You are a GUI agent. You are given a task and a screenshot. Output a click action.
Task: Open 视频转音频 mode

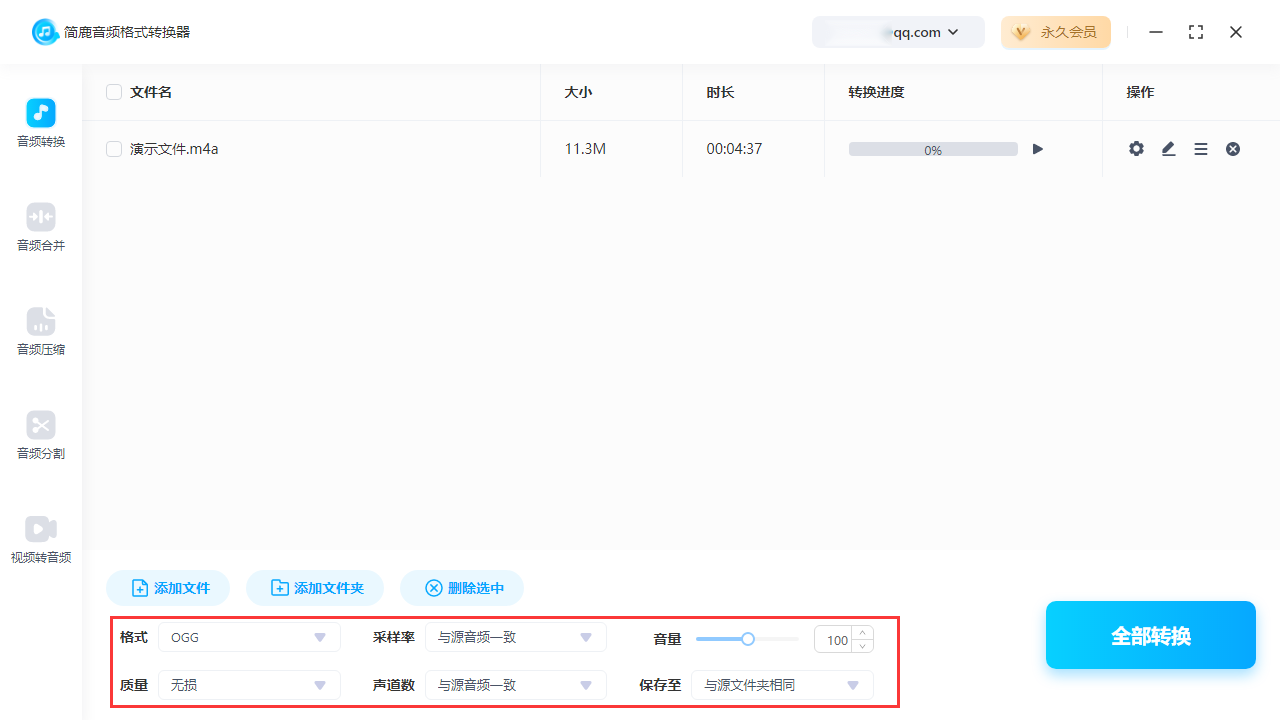(40, 538)
